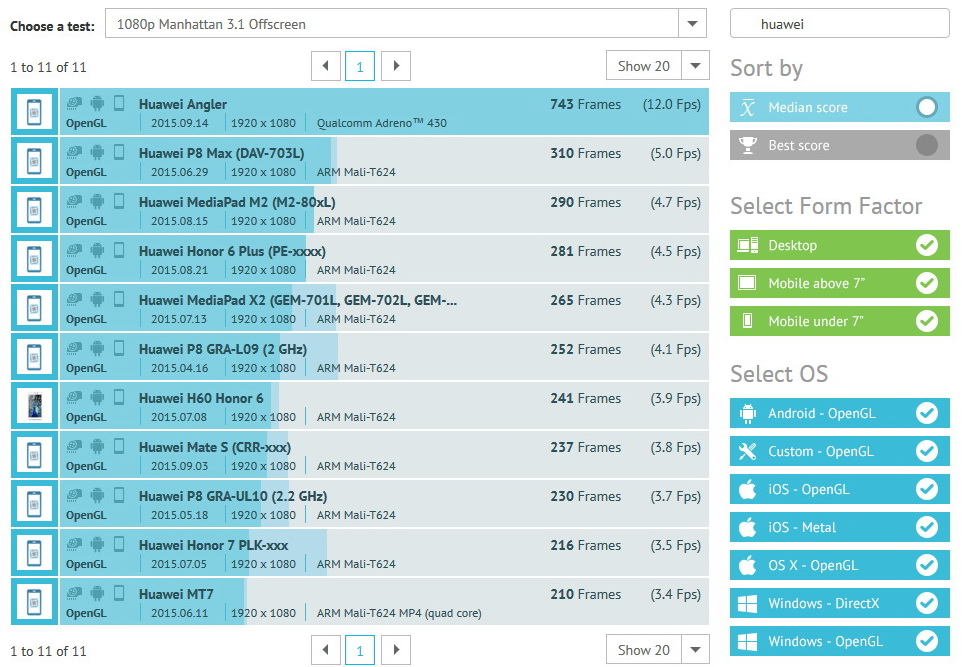Screen dimensions: 963x667
Task: Go to next page using top pager arrow
Action: click(396, 66)
